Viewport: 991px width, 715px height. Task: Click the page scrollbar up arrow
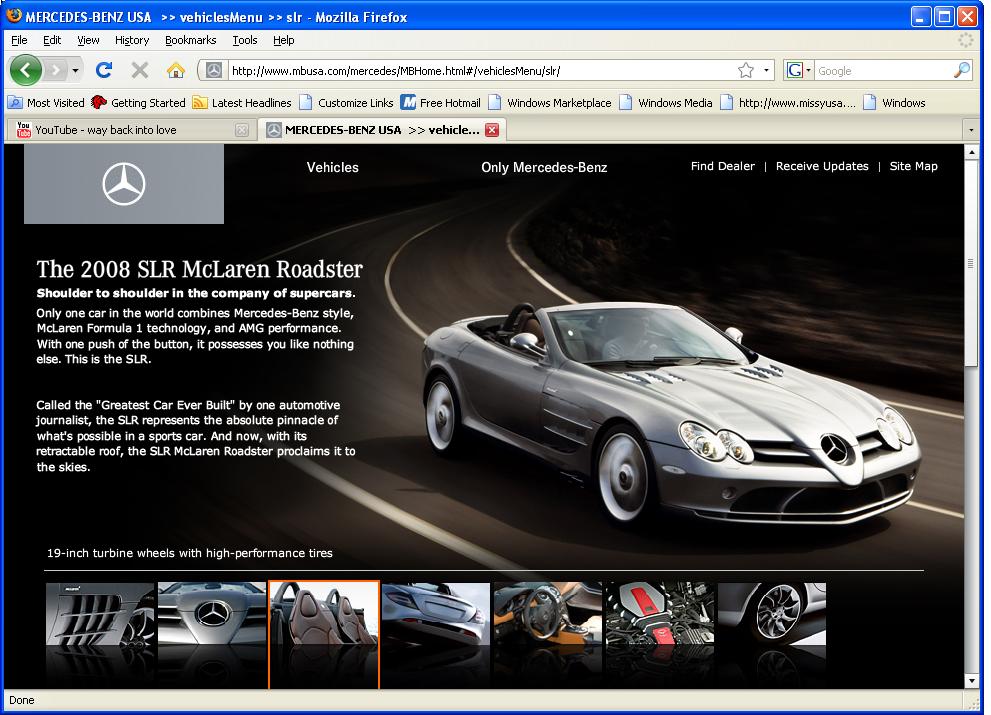click(x=971, y=152)
